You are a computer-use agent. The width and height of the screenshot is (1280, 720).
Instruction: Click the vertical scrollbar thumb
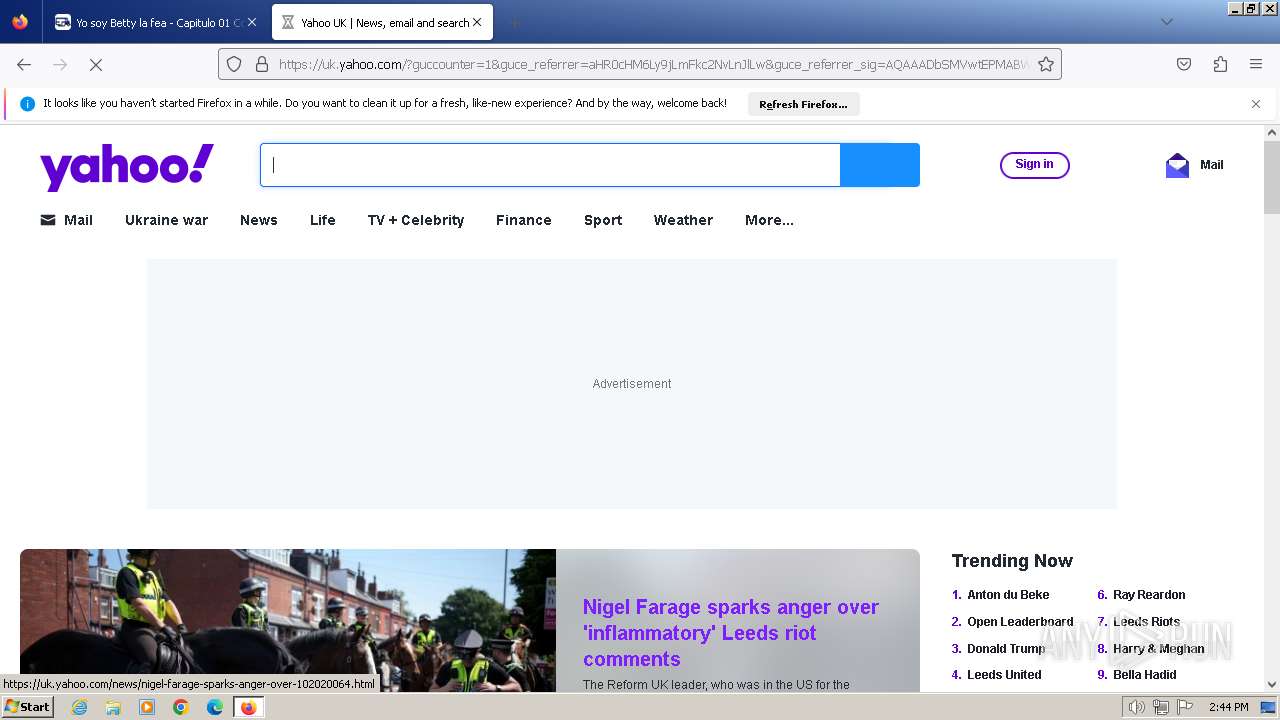(1272, 177)
